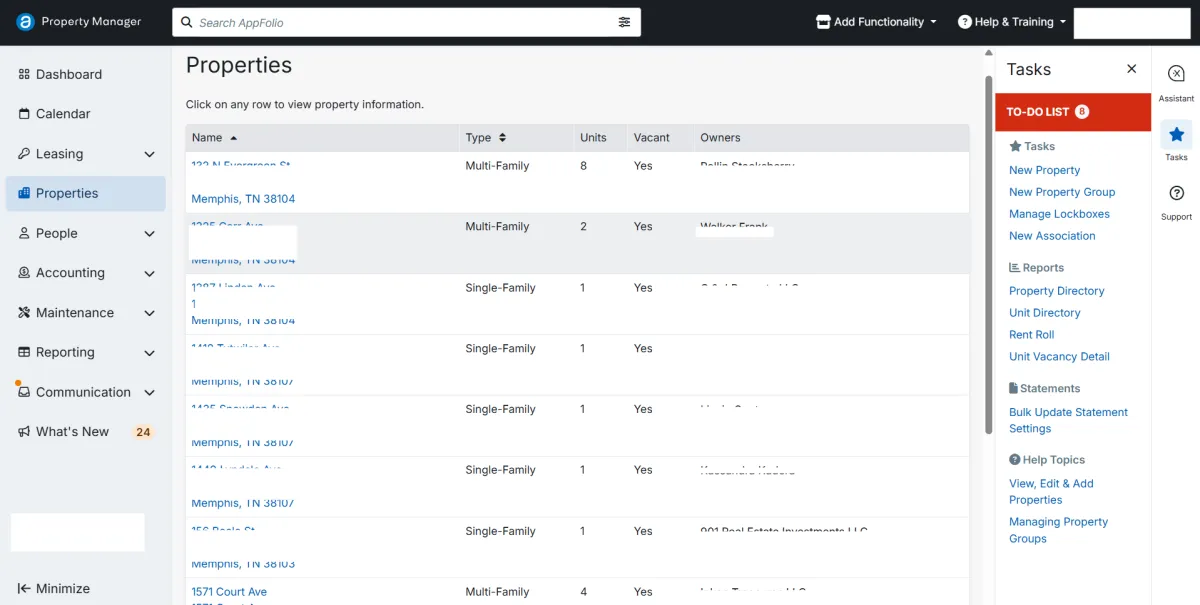Viewport: 1200px width, 605px height.
Task: Open Add Functionality dropdown
Action: (x=877, y=22)
